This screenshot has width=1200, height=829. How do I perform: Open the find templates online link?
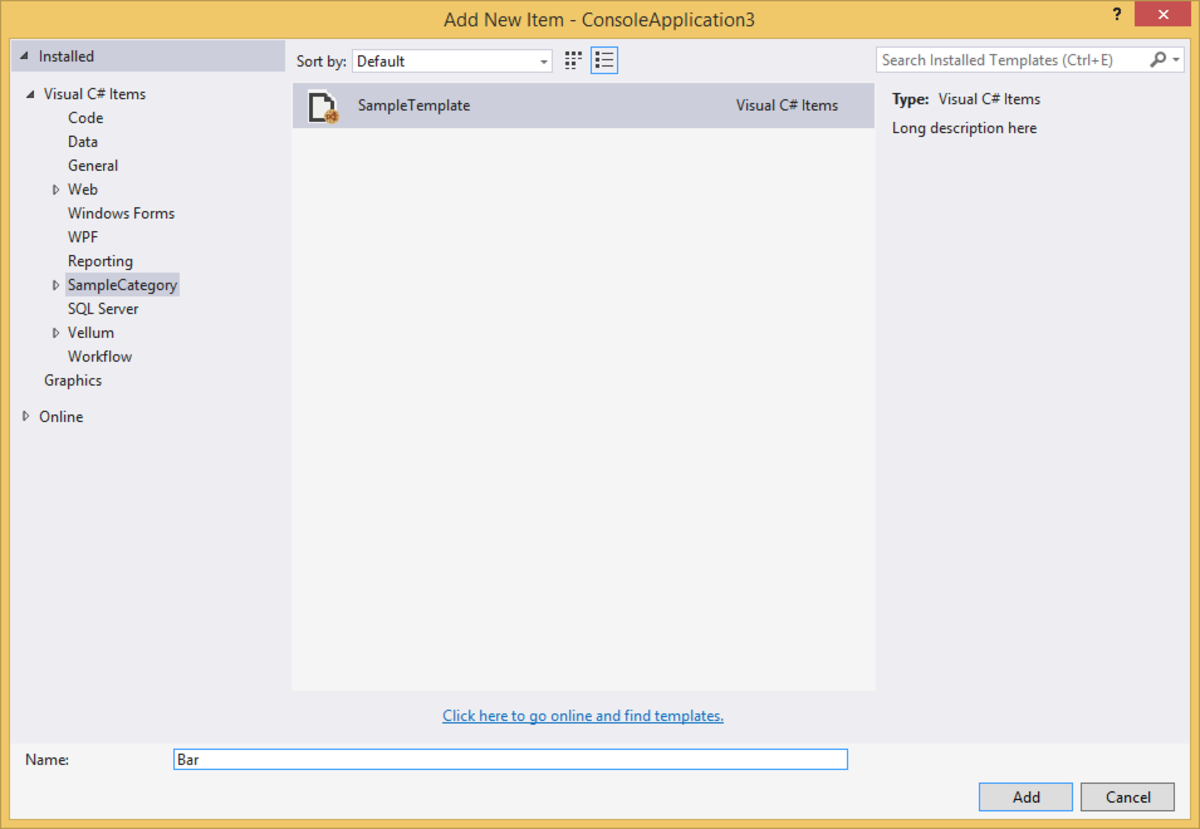[x=583, y=716]
